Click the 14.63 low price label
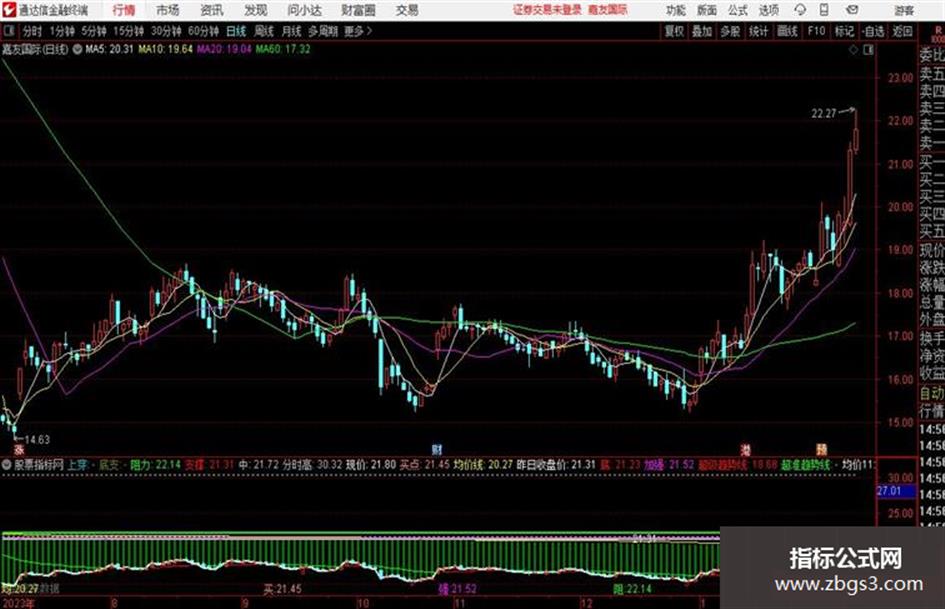Image resolution: width=945 pixels, height=609 pixels. click(37, 440)
